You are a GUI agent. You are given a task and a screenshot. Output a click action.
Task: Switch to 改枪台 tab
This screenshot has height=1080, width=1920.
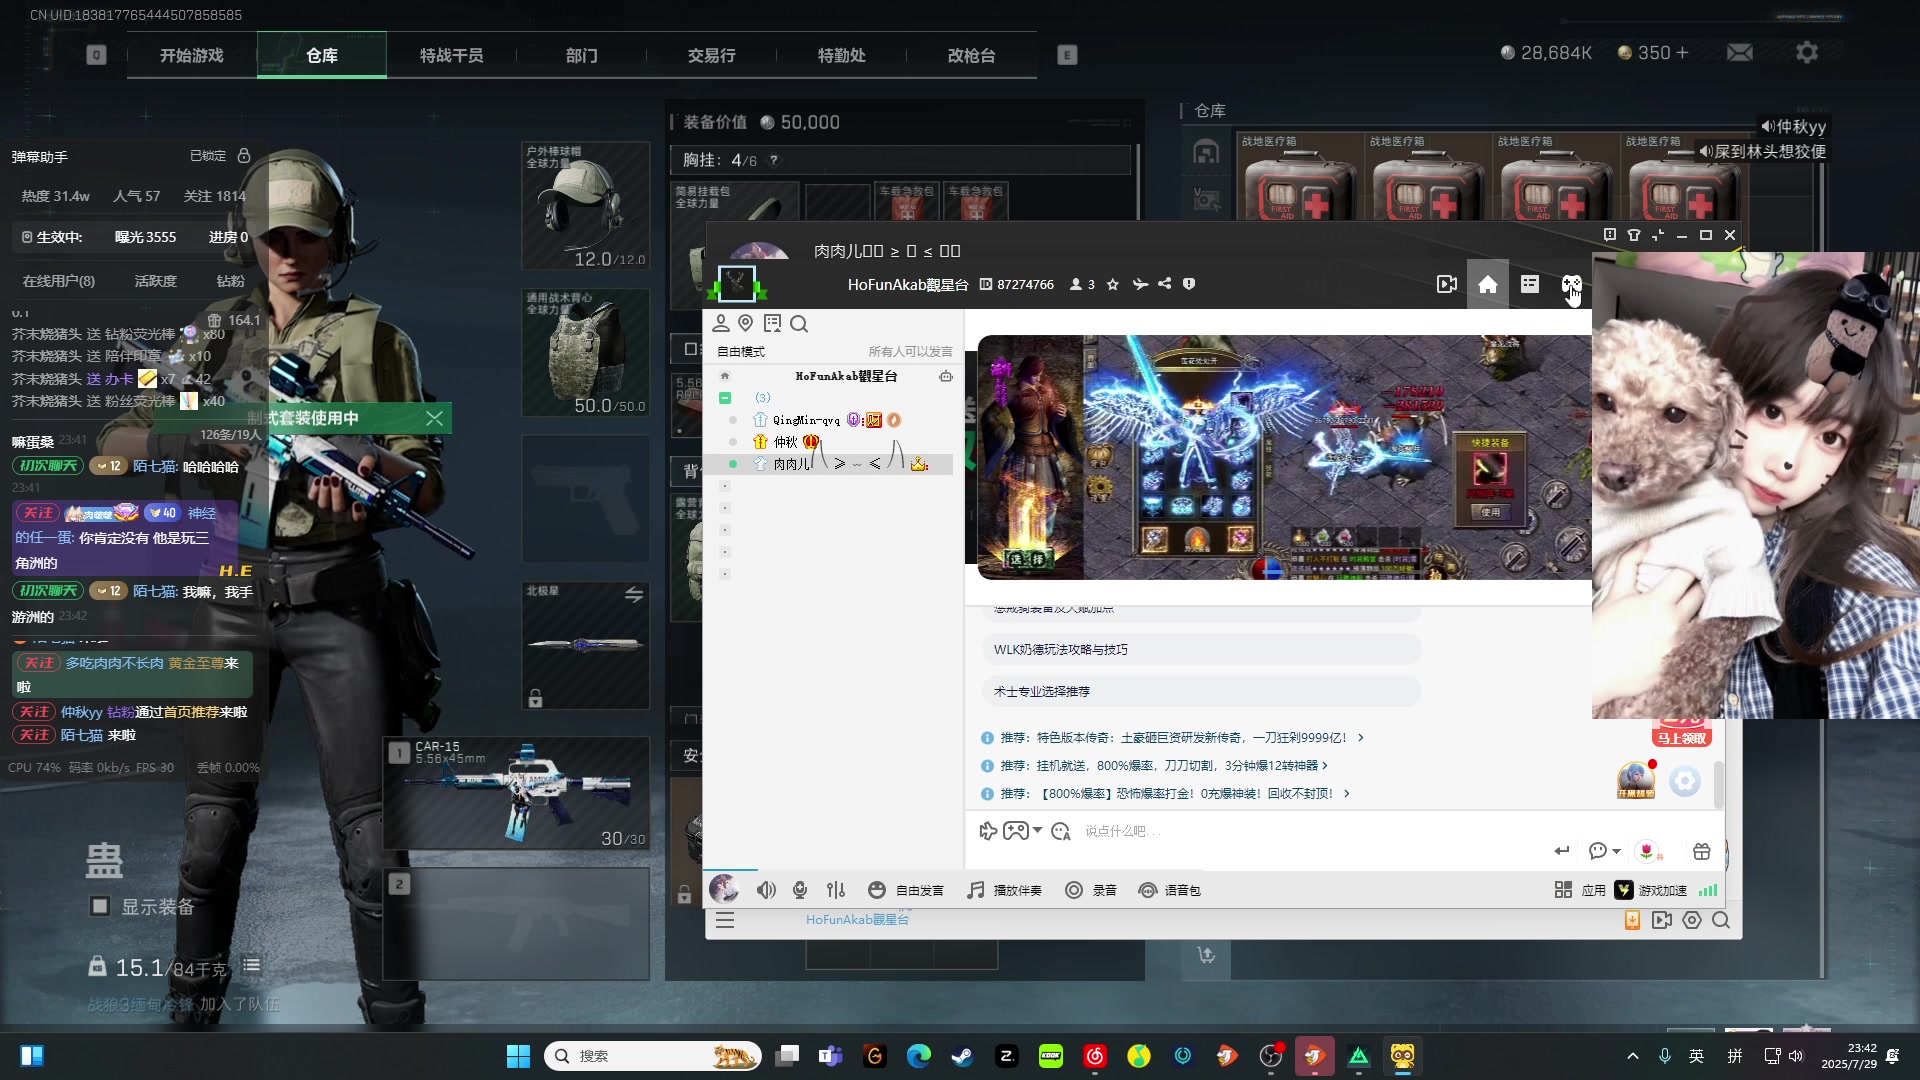(x=972, y=56)
